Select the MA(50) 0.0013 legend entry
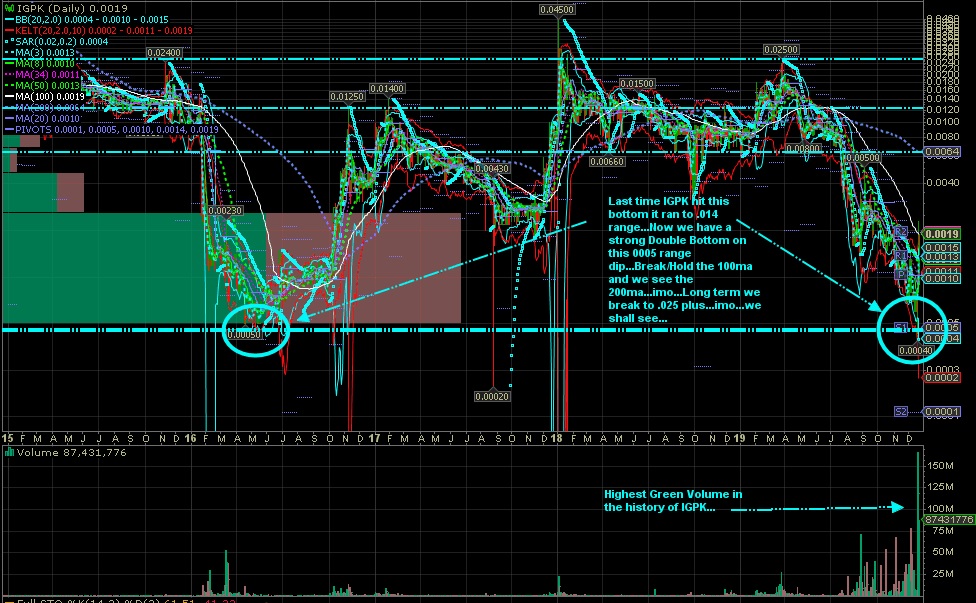Image resolution: width=976 pixels, height=603 pixels. point(42,85)
